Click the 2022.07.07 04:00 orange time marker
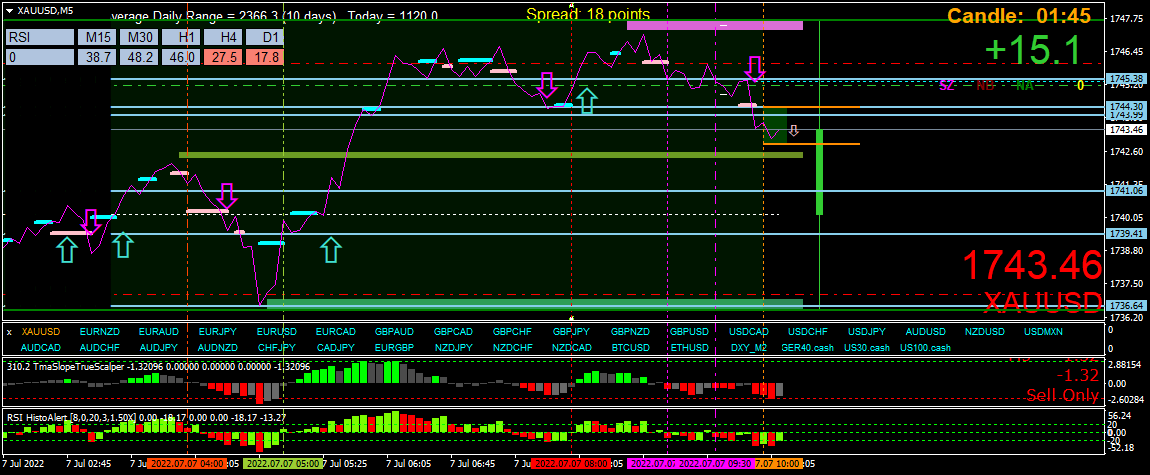 coord(186,464)
